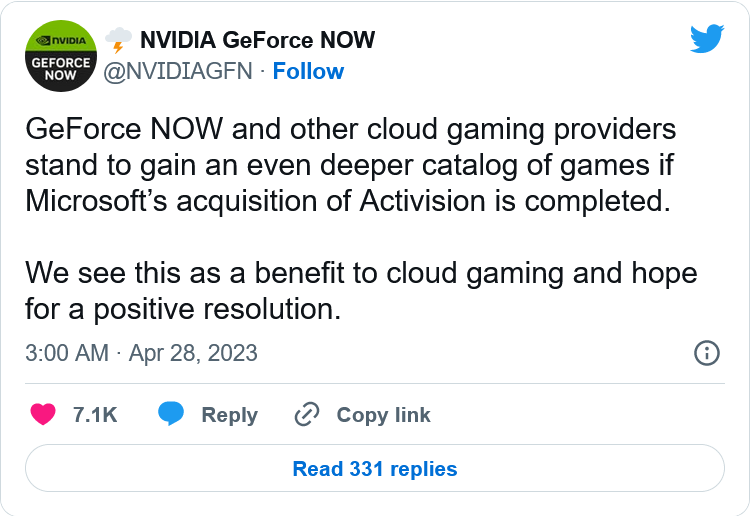Click the Reply text label
The image size is (750, 516).
(x=229, y=415)
